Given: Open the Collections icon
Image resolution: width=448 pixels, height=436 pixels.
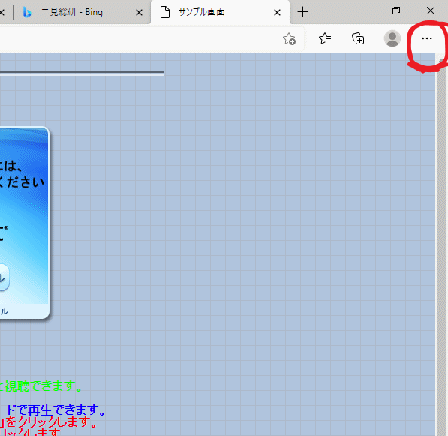Looking at the screenshot, I should tap(358, 39).
